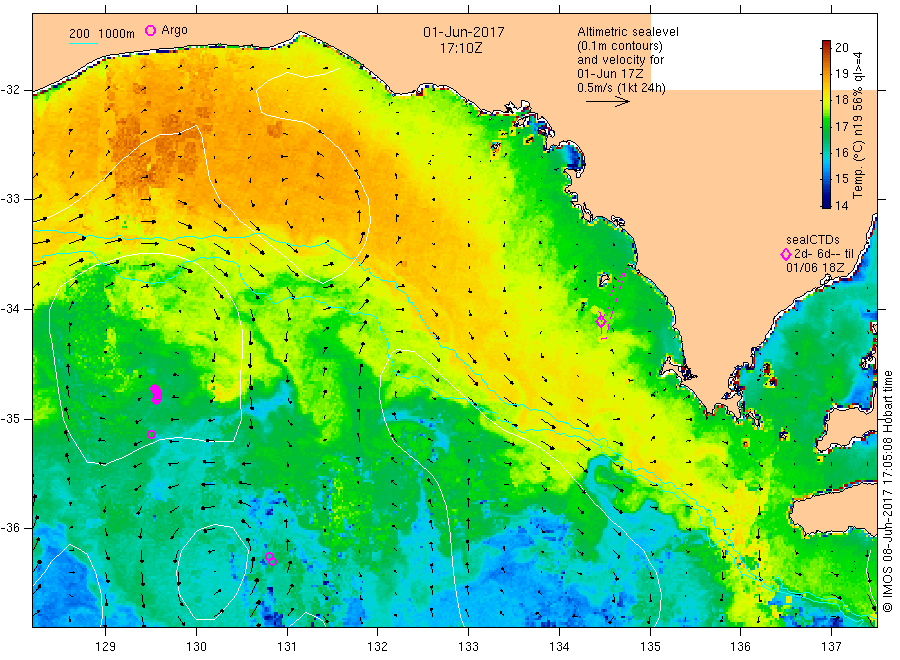Screen dimensions: 900x660
Task: Click longitude axis label 137
Action: click(x=831, y=647)
